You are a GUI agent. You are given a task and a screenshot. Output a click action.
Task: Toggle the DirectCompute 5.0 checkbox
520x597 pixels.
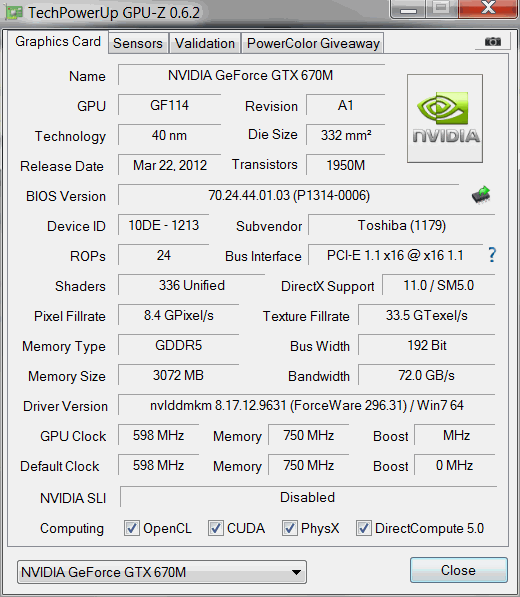363,528
